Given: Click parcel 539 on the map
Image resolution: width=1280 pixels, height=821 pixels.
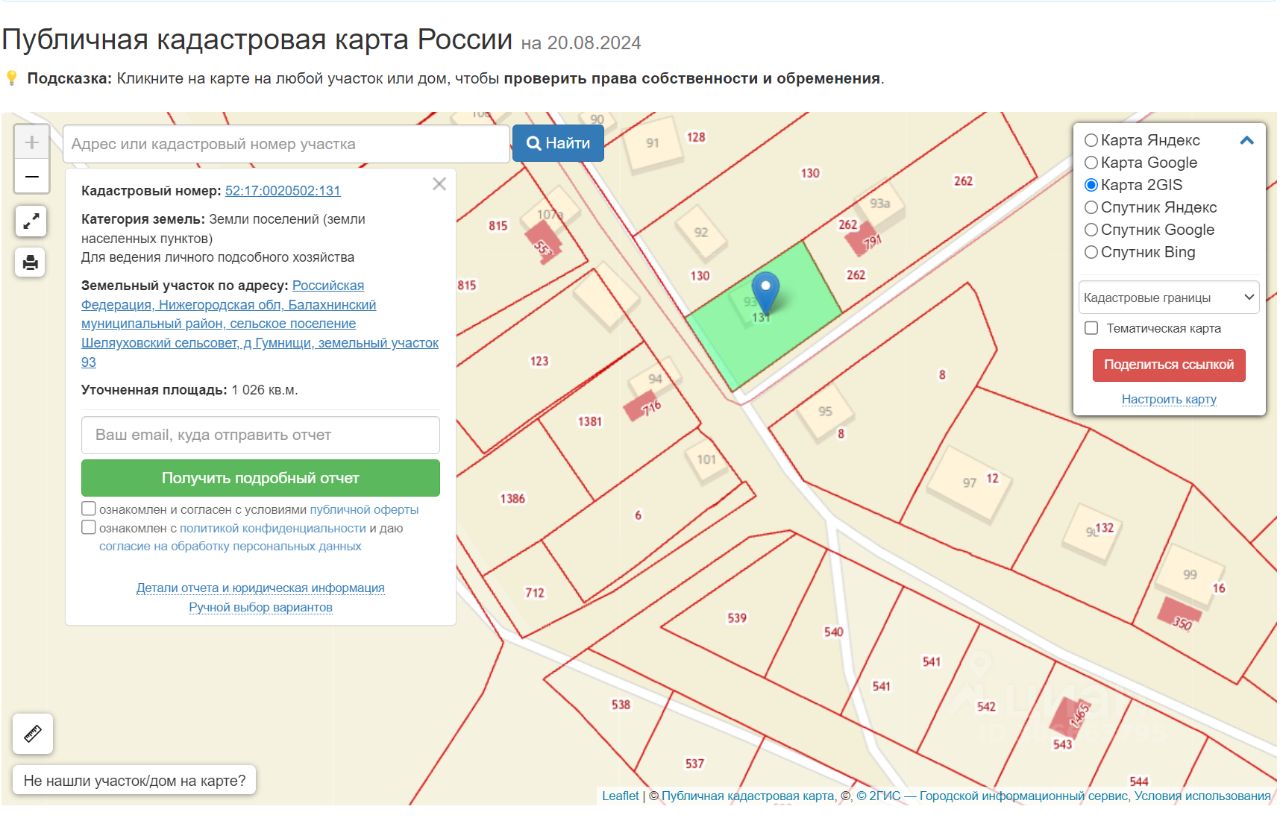Looking at the screenshot, I should pos(737,618).
